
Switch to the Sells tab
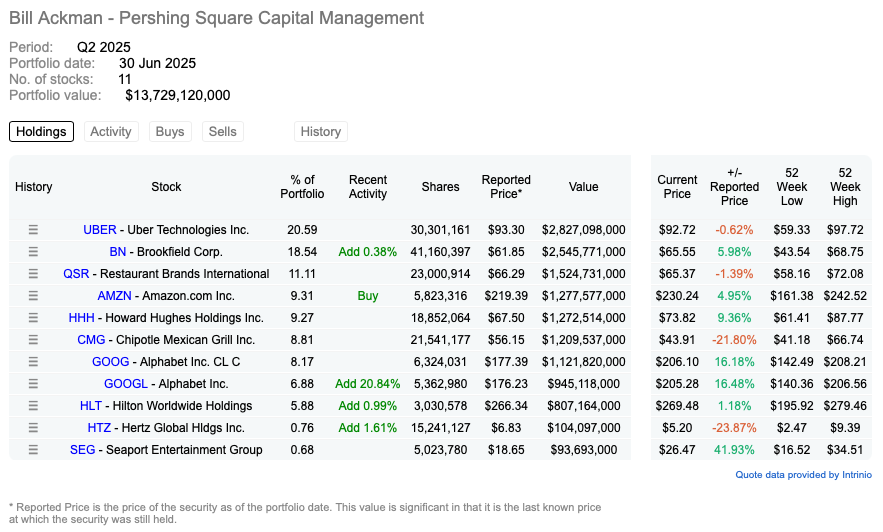tap(222, 132)
